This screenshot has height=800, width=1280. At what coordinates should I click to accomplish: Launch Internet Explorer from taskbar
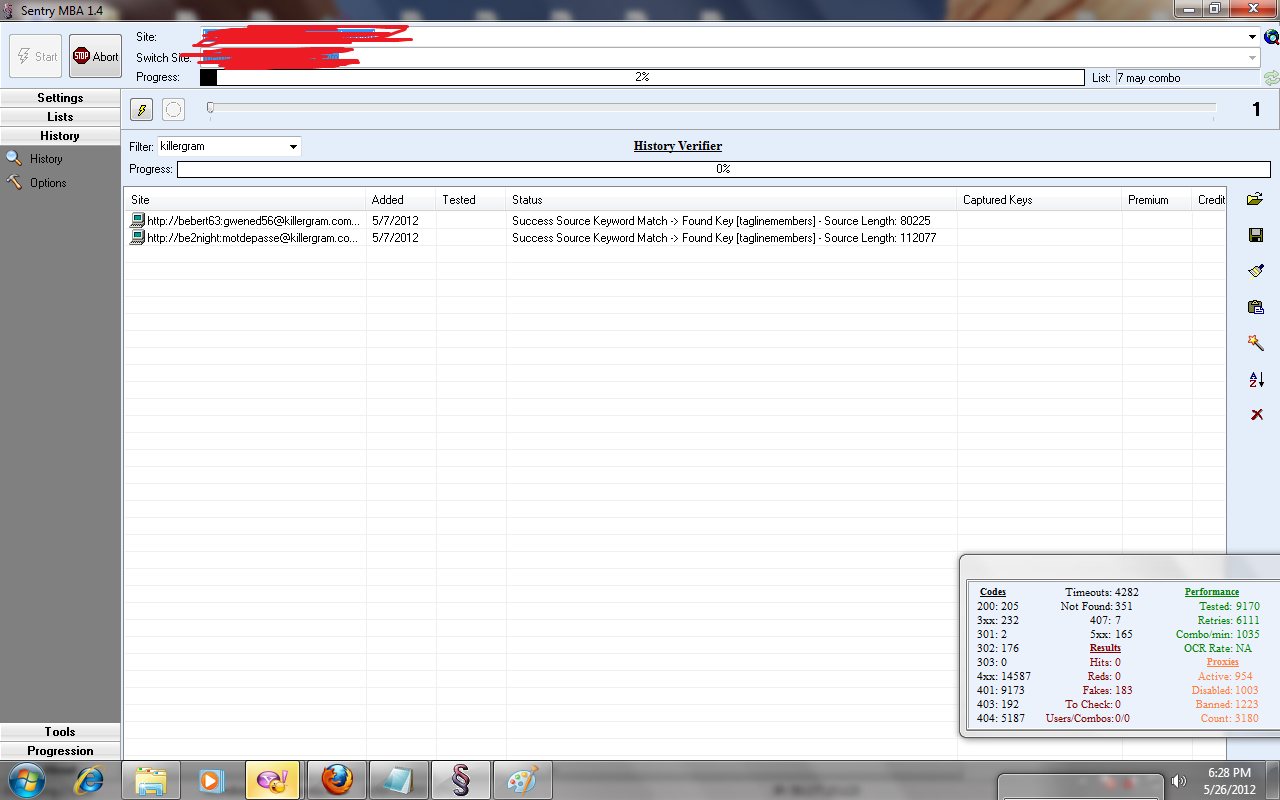click(x=89, y=780)
